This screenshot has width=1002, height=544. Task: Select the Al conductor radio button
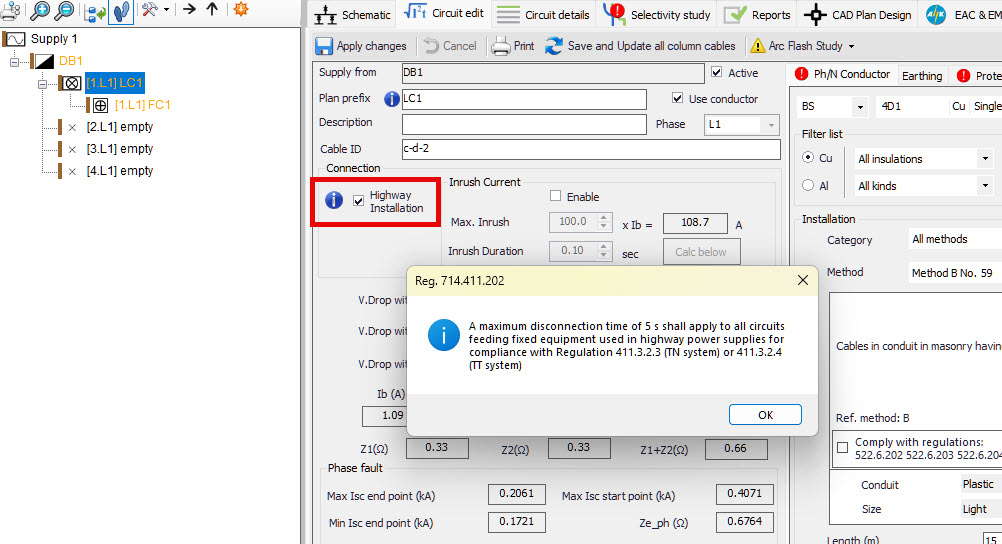click(x=809, y=185)
